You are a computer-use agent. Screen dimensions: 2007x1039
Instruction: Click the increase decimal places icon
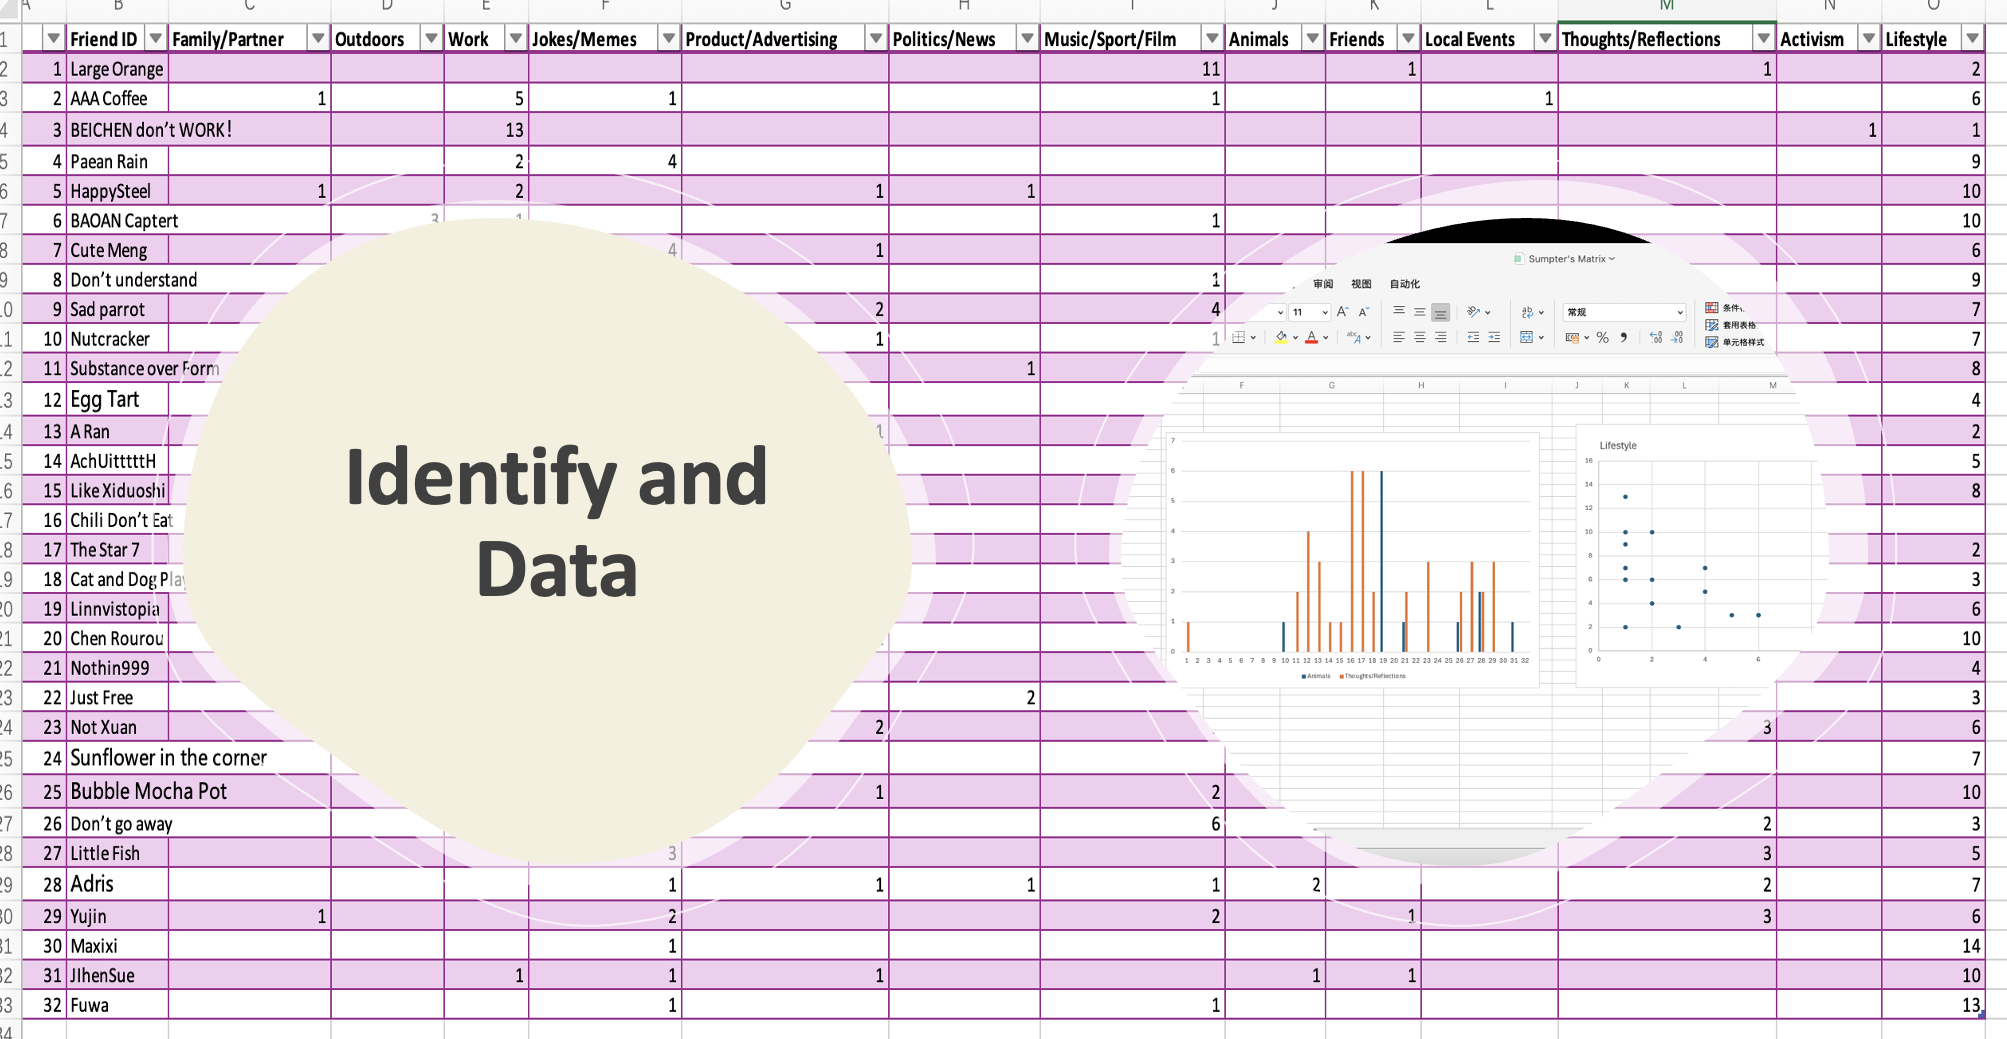pos(1656,338)
